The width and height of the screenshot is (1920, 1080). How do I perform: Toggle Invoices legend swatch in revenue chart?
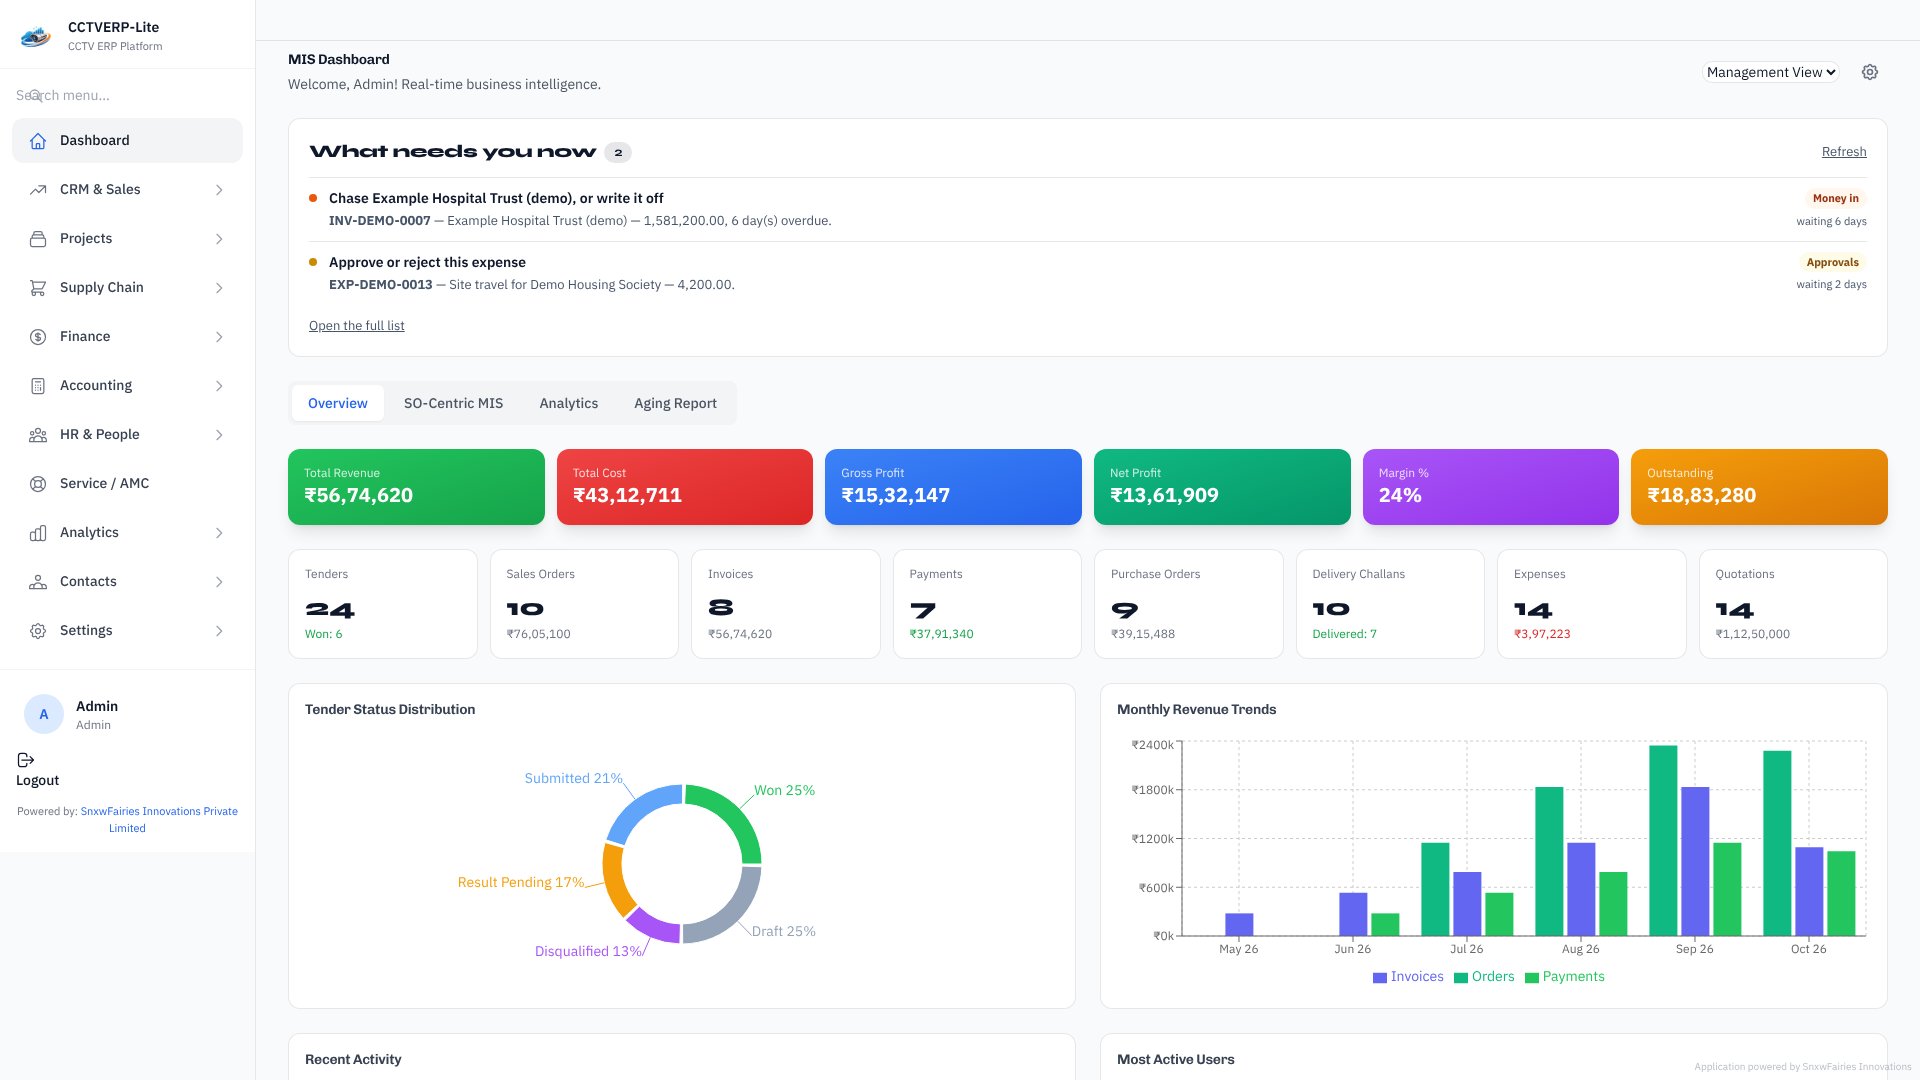click(1380, 978)
